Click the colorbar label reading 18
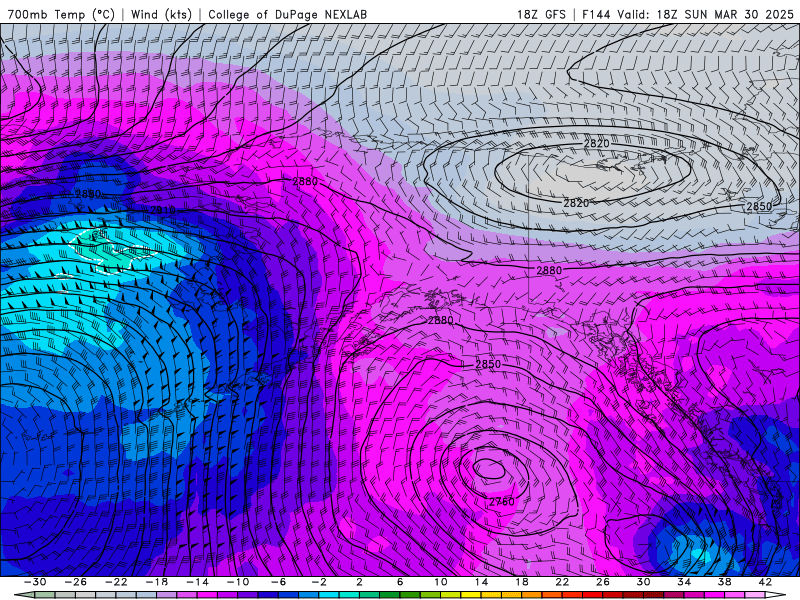Screen dimensions: 800x600 pyautogui.click(x=521, y=582)
